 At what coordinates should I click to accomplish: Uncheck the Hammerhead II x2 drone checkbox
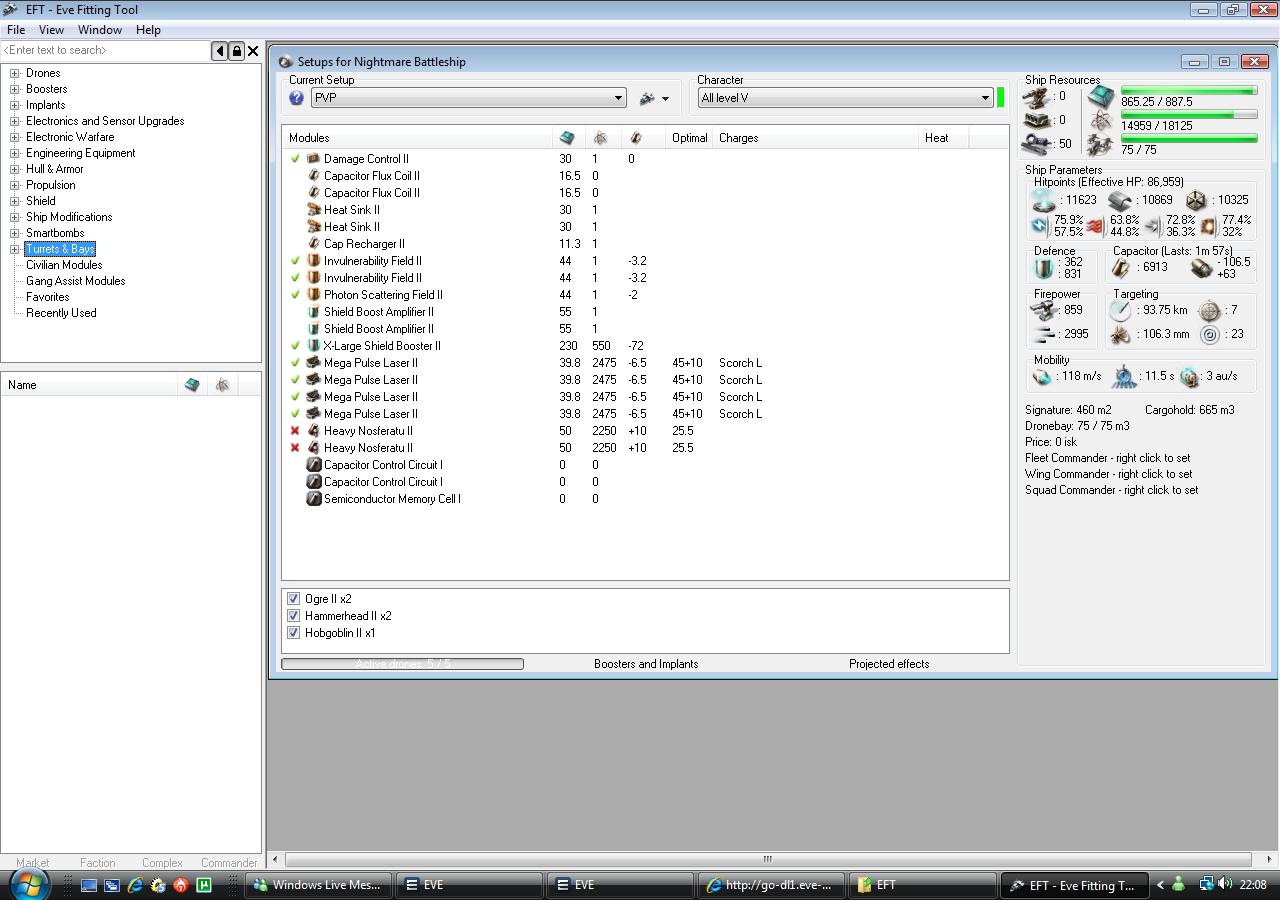tap(294, 616)
